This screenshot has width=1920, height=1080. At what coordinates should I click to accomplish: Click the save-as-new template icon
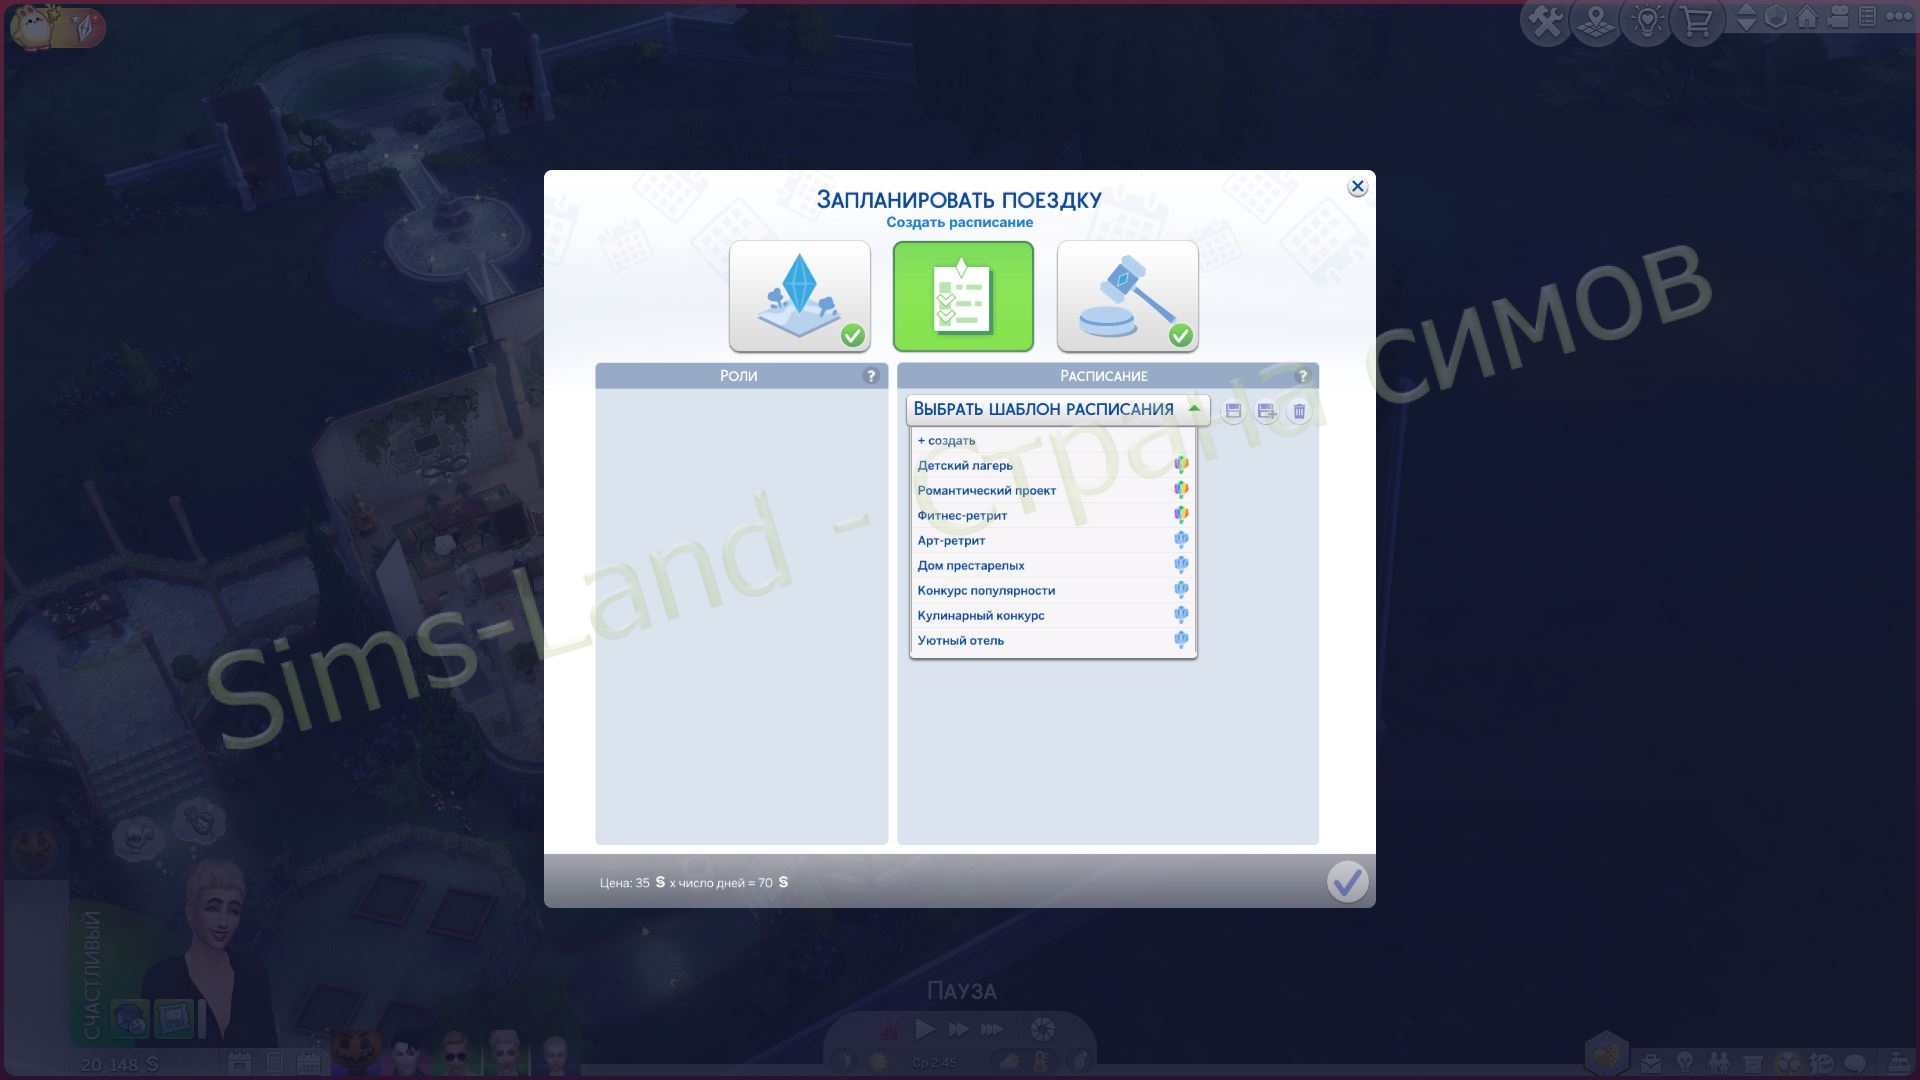coord(1266,411)
